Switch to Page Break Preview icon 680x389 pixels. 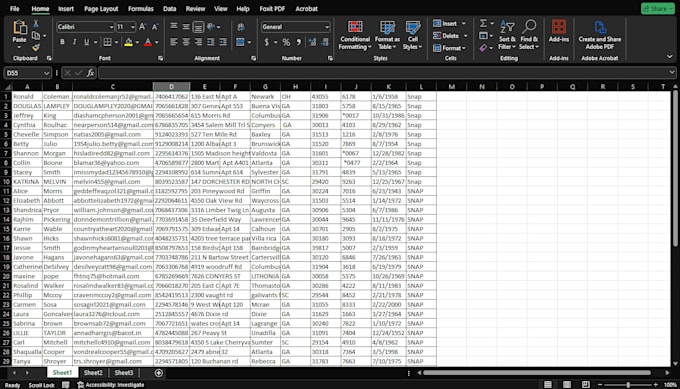point(585,385)
